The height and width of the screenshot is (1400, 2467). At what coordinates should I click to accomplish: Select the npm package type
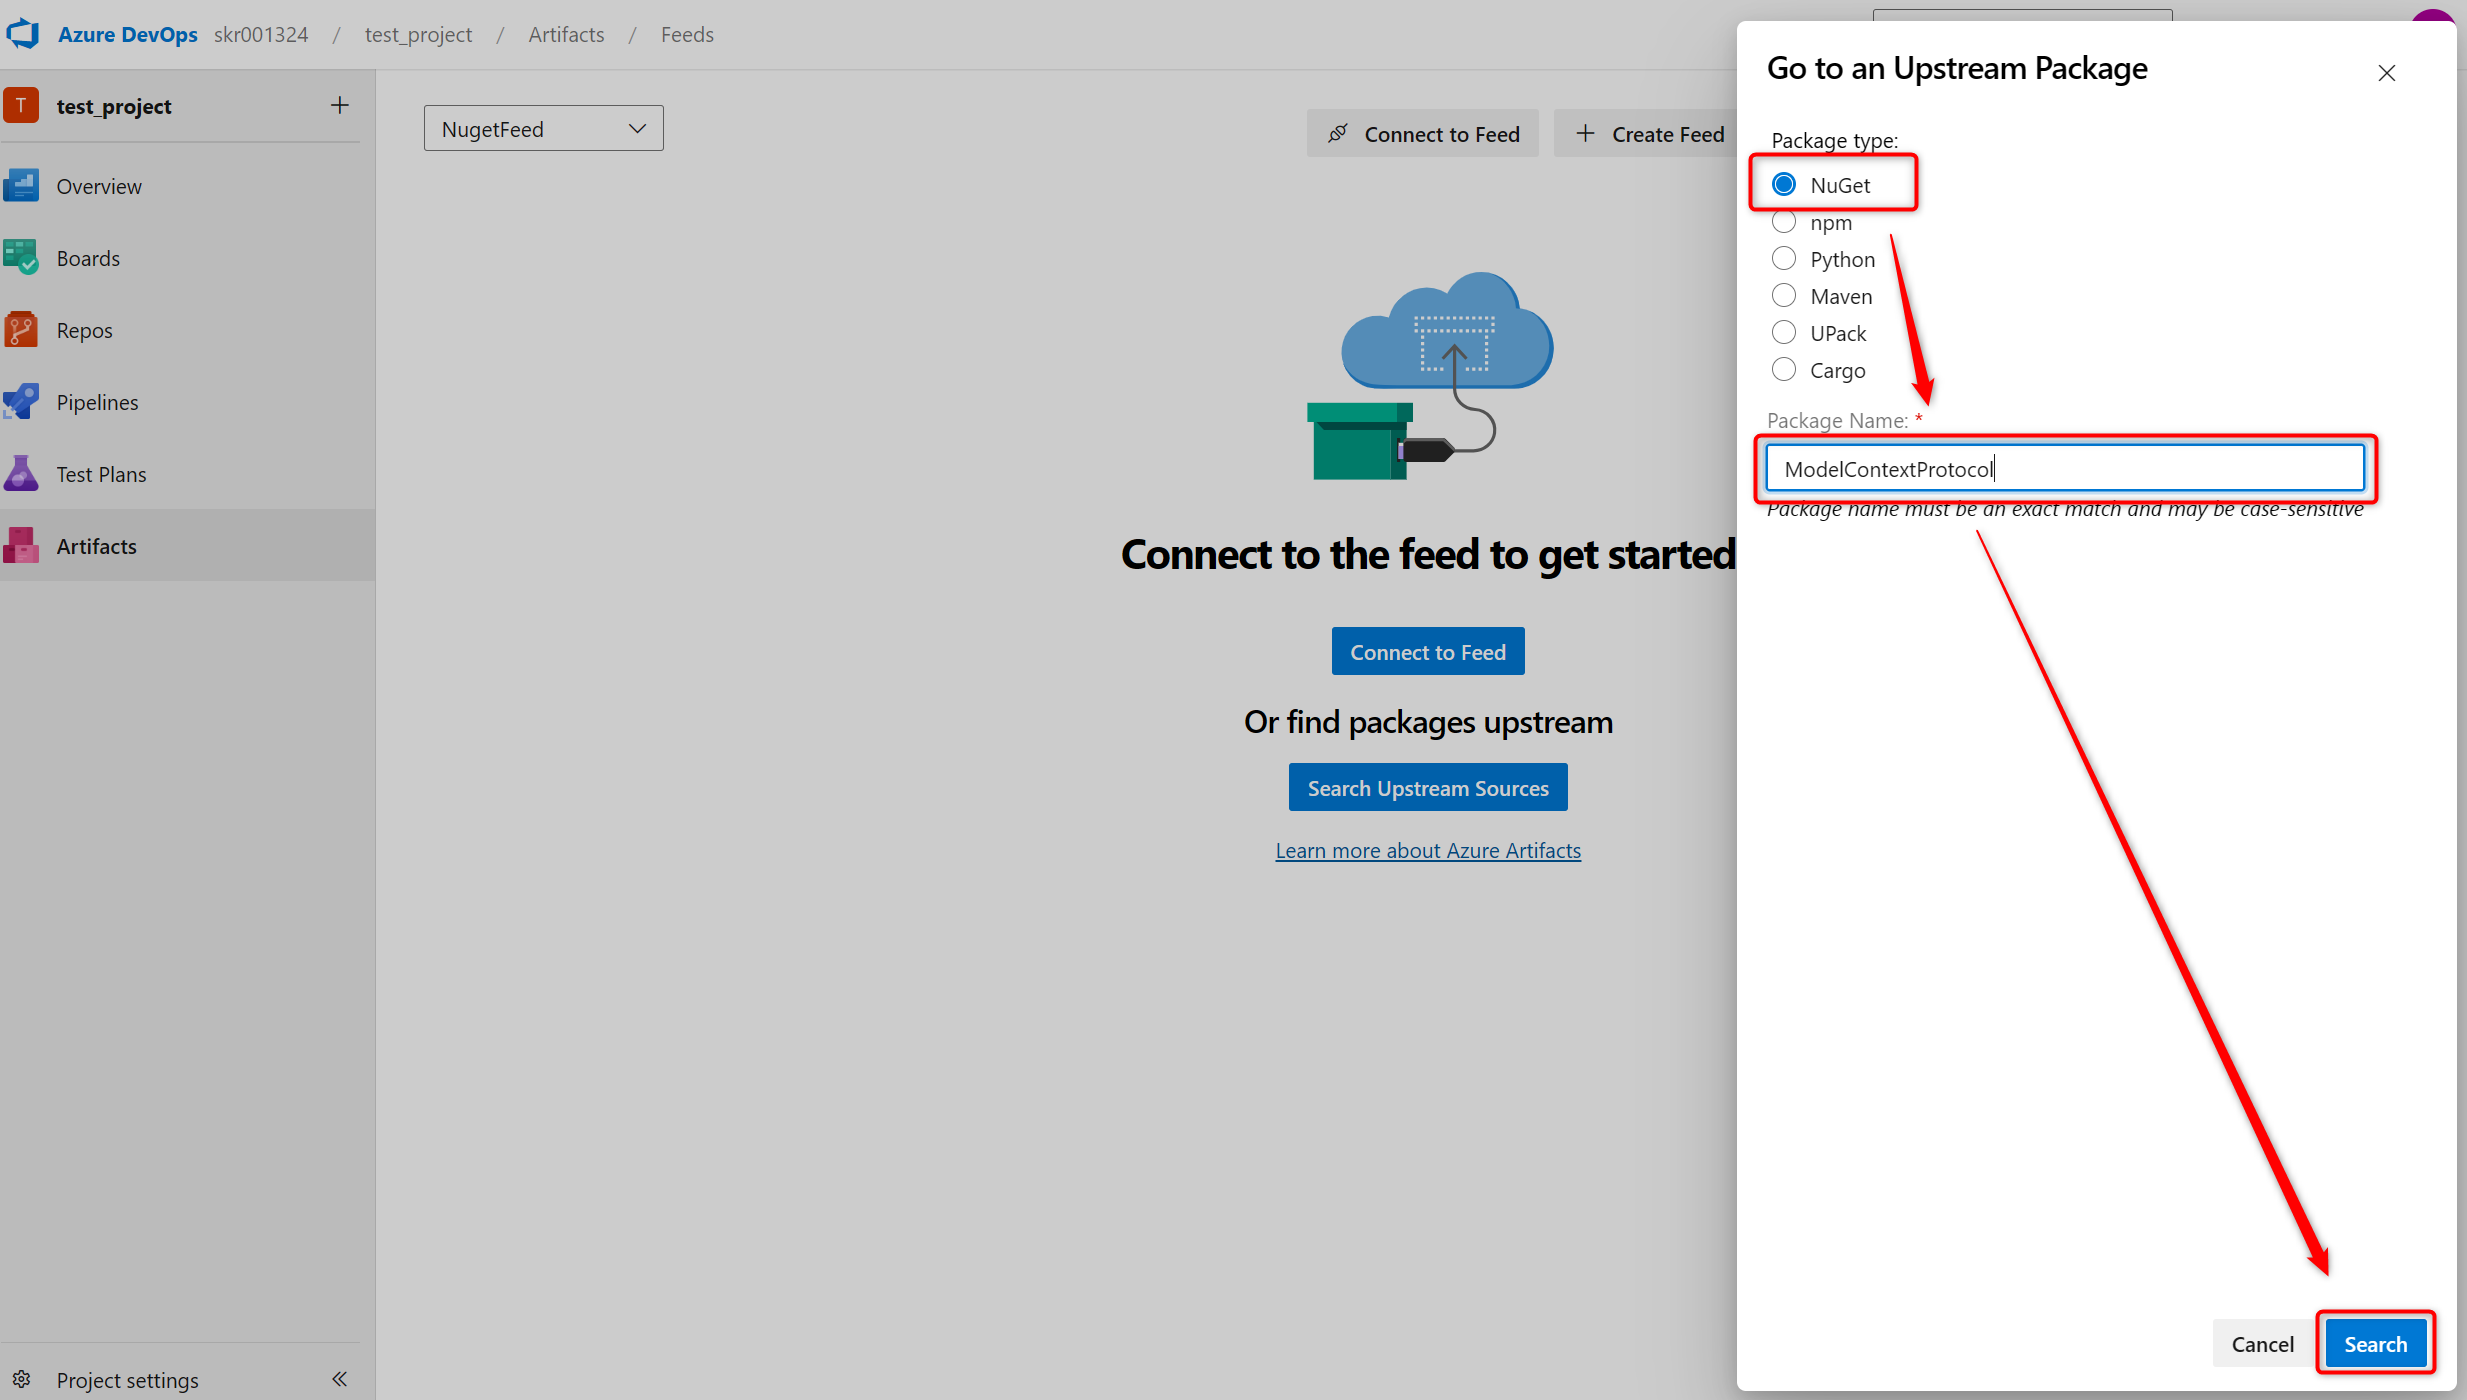tap(1784, 222)
